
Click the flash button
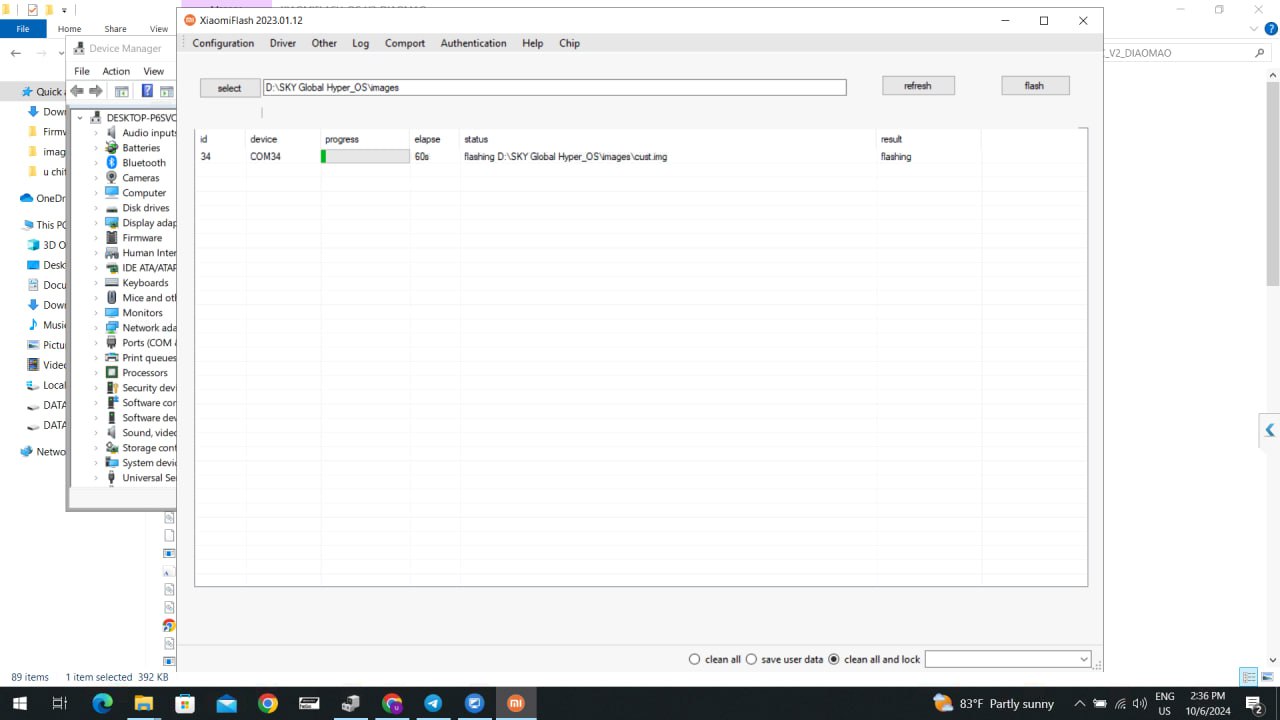[x=1035, y=86]
